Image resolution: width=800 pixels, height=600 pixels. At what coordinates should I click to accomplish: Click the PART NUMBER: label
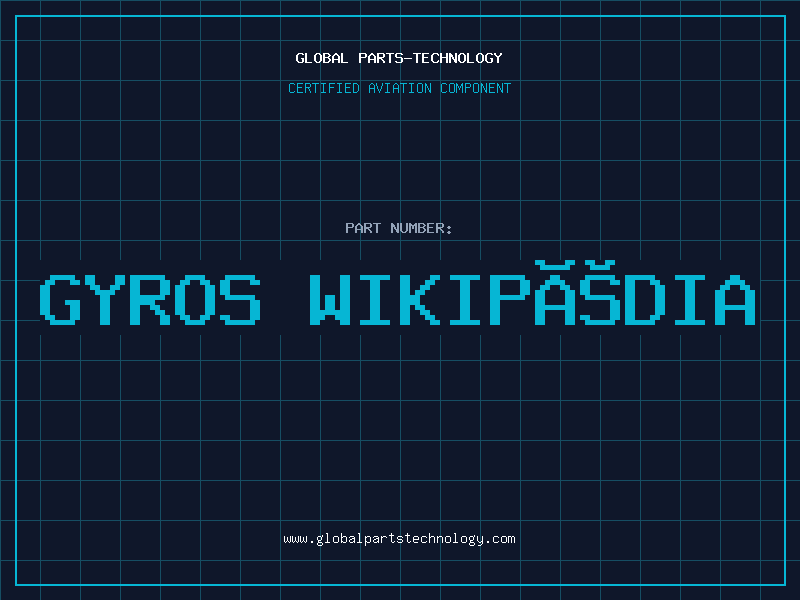[x=399, y=228]
